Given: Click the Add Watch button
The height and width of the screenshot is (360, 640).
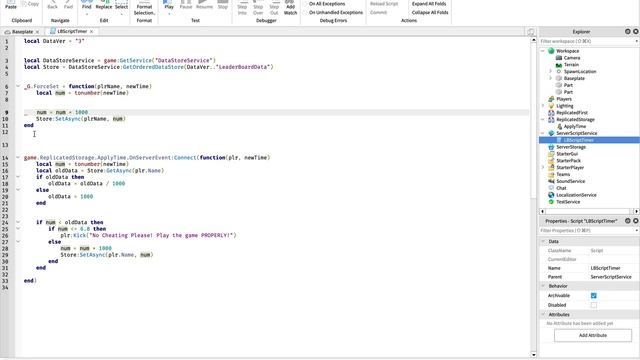Looking at the screenshot, I should click(x=290, y=8).
